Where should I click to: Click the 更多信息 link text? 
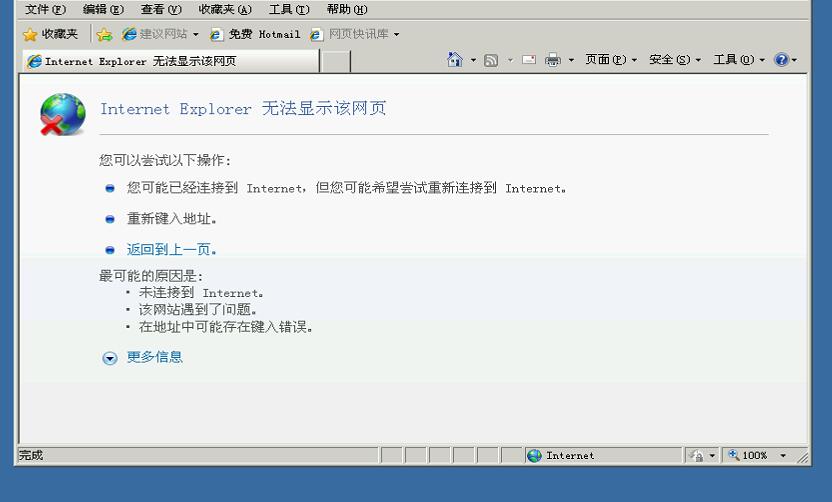point(154,357)
